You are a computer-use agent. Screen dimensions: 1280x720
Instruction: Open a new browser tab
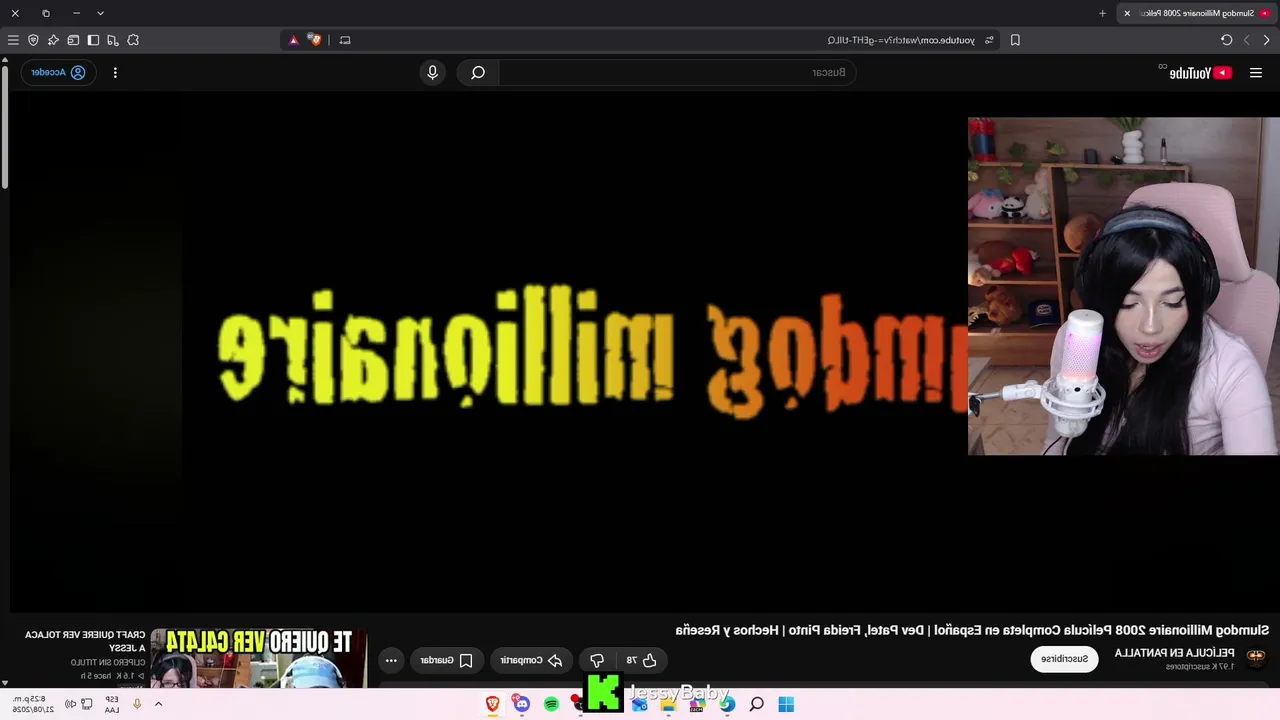tap(1102, 13)
